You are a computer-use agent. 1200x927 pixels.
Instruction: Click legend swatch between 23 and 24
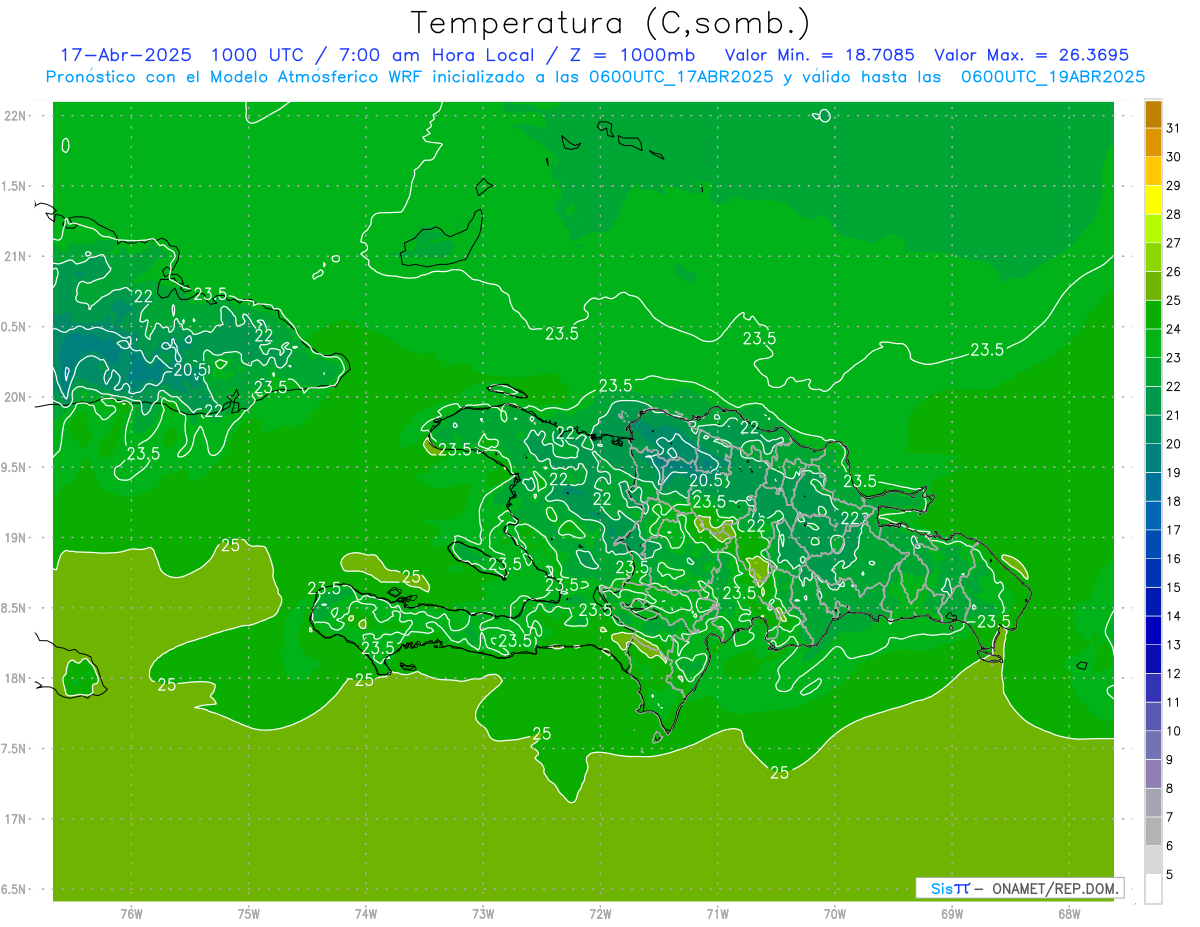tap(1153, 343)
